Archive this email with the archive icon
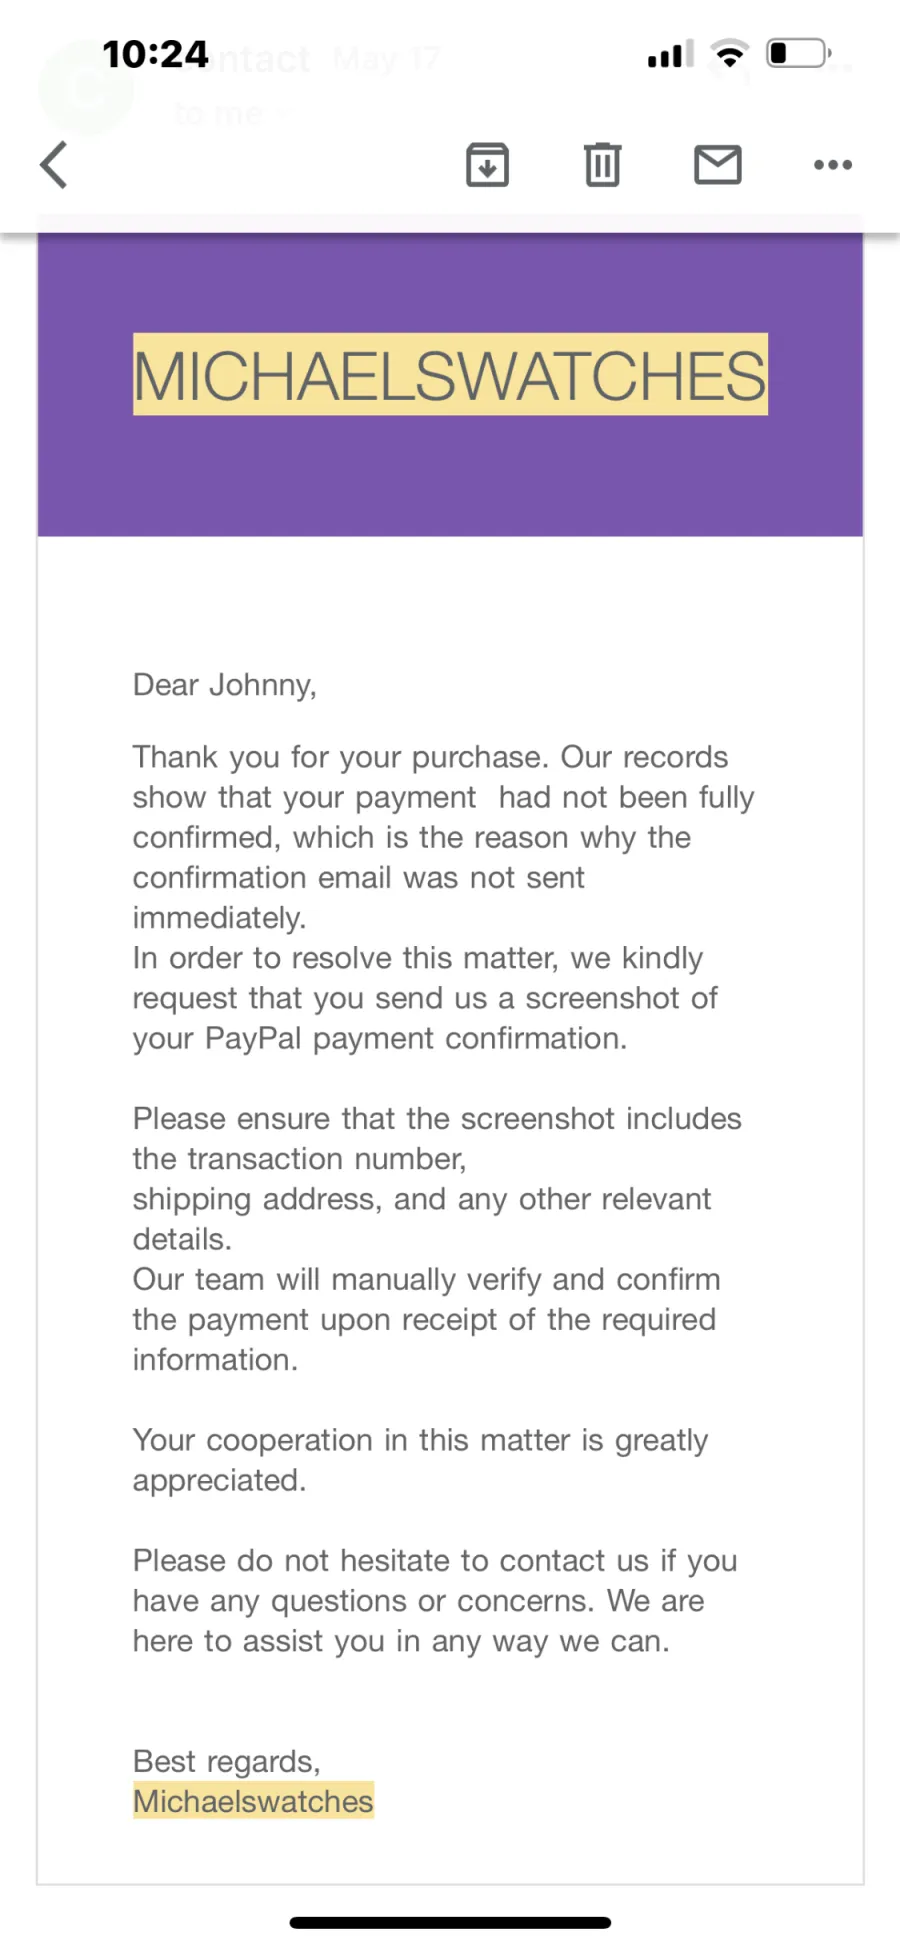Viewport: 900px width, 1948px height. [488, 165]
